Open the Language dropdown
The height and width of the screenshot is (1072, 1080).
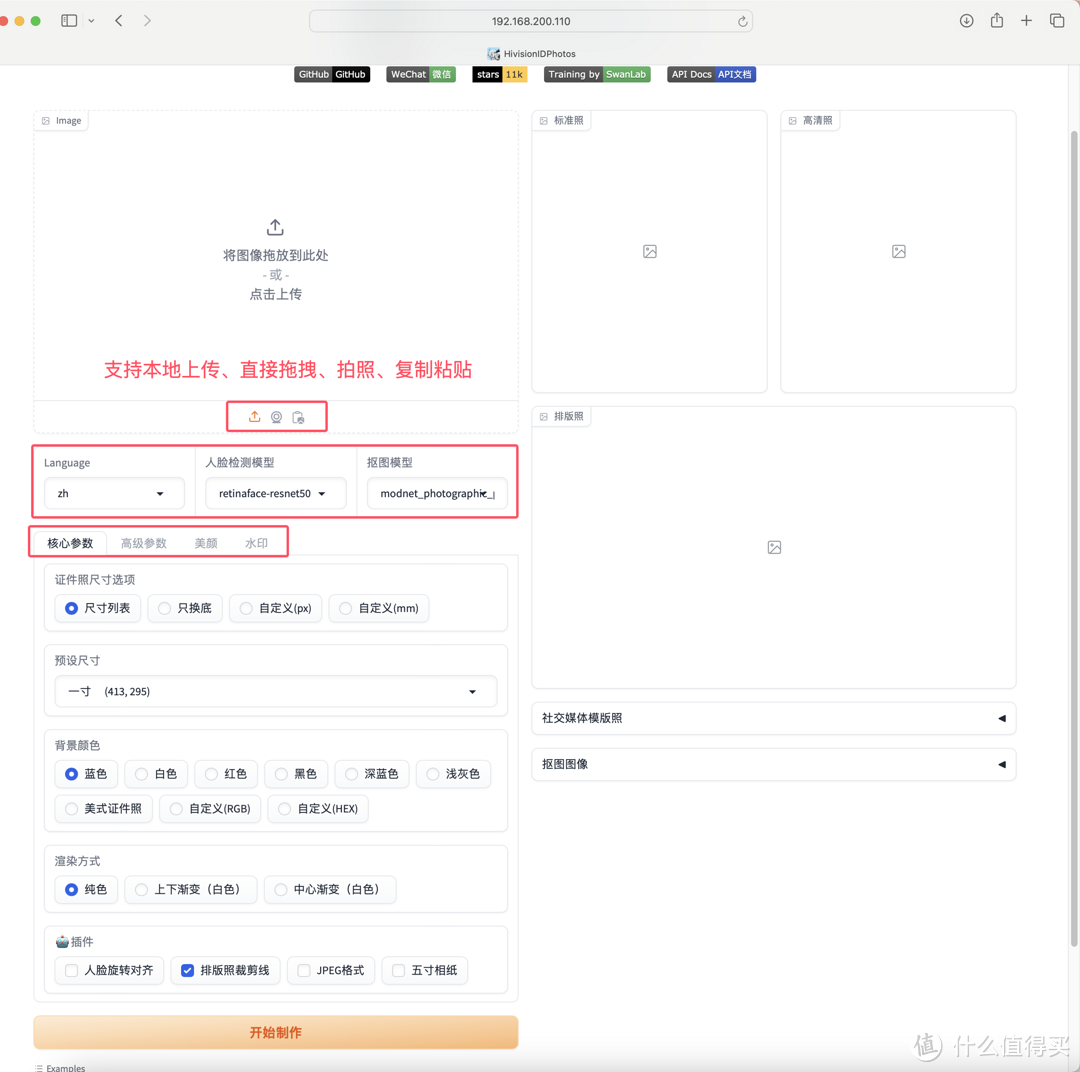coord(114,493)
